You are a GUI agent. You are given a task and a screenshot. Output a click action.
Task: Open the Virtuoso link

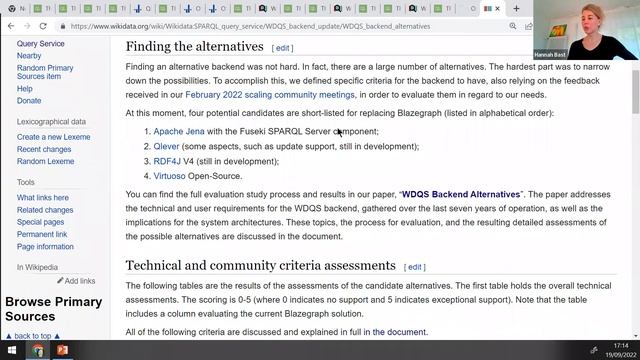169,176
